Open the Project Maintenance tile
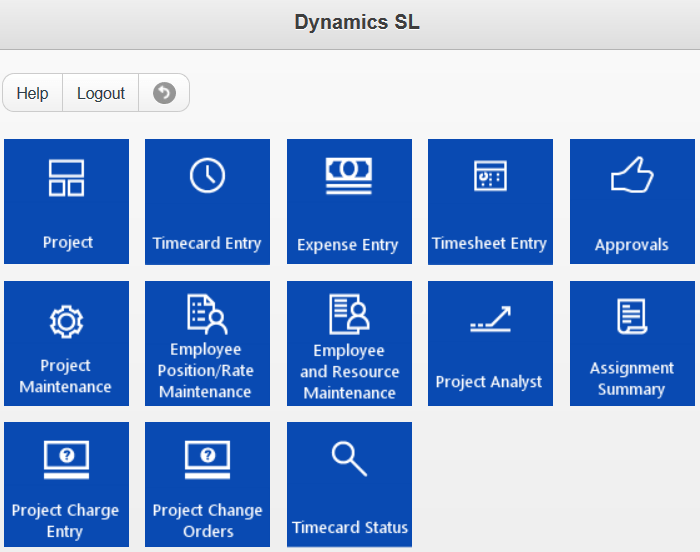The width and height of the screenshot is (700, 552). point(67,343)
